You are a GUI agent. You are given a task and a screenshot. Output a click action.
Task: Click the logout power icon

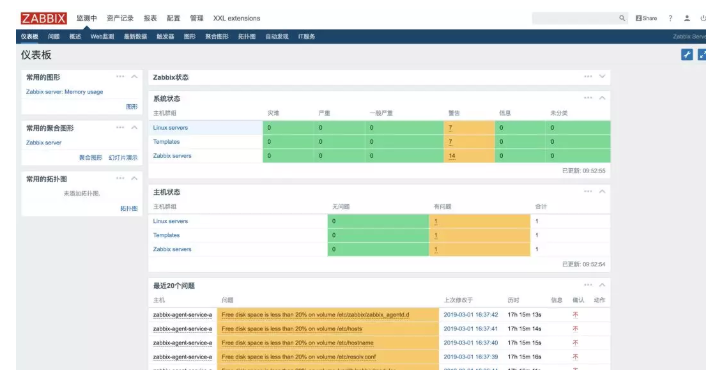(x=703, y=18)
